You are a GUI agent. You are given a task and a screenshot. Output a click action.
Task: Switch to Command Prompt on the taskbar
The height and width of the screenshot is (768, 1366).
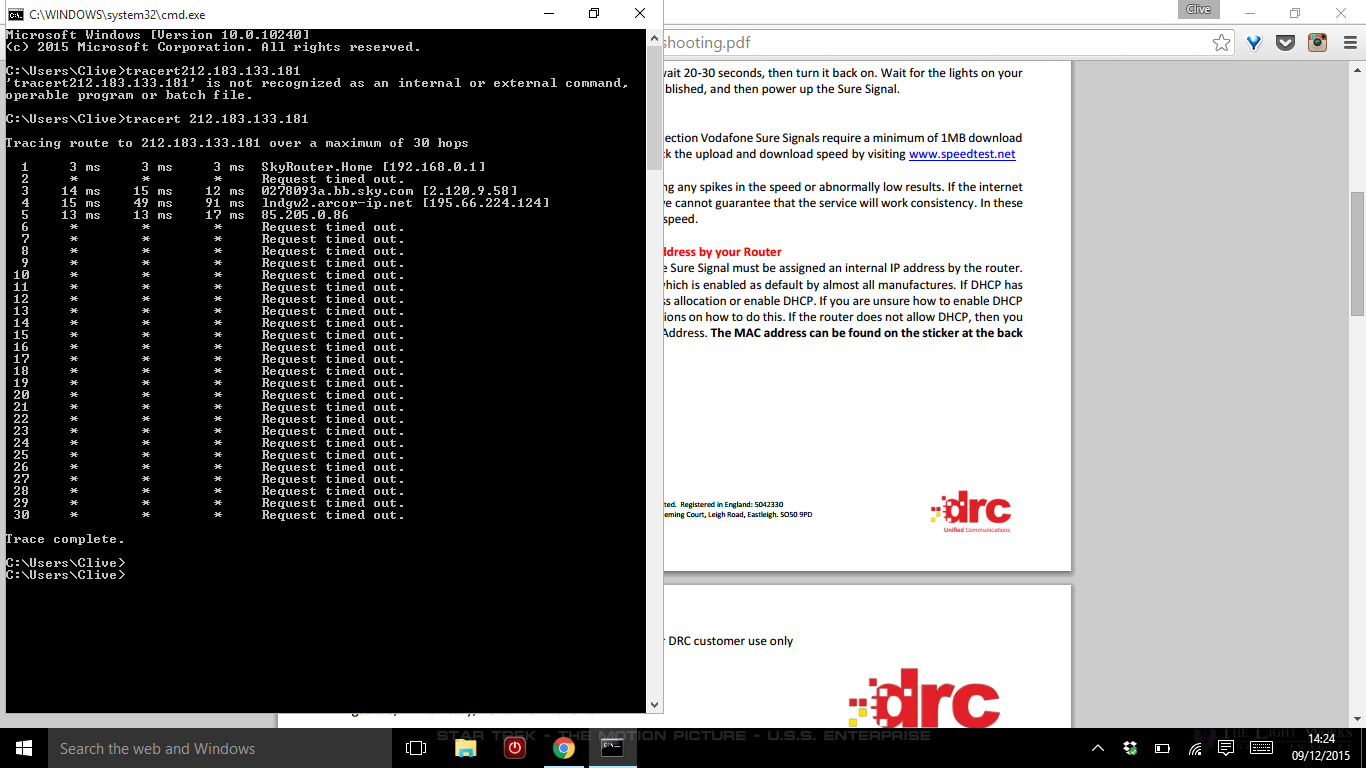[x=613, y=748]
